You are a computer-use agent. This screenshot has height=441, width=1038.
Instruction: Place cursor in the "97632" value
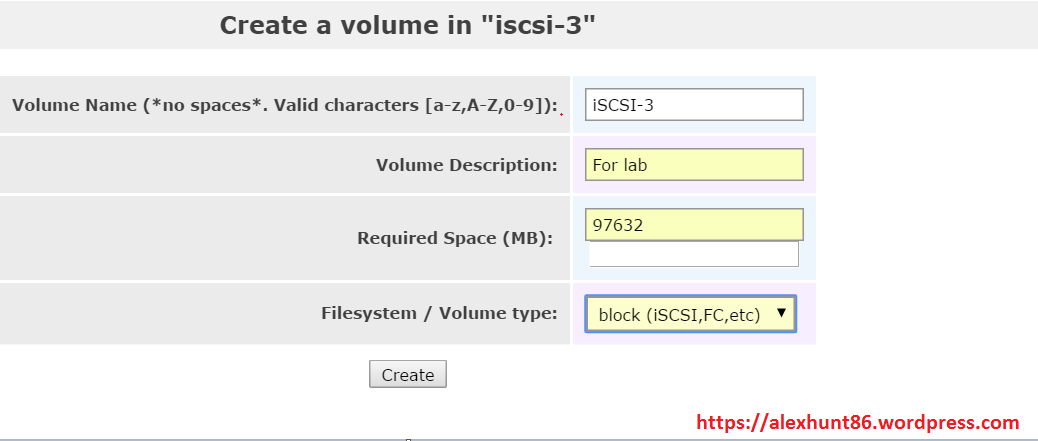617,225
